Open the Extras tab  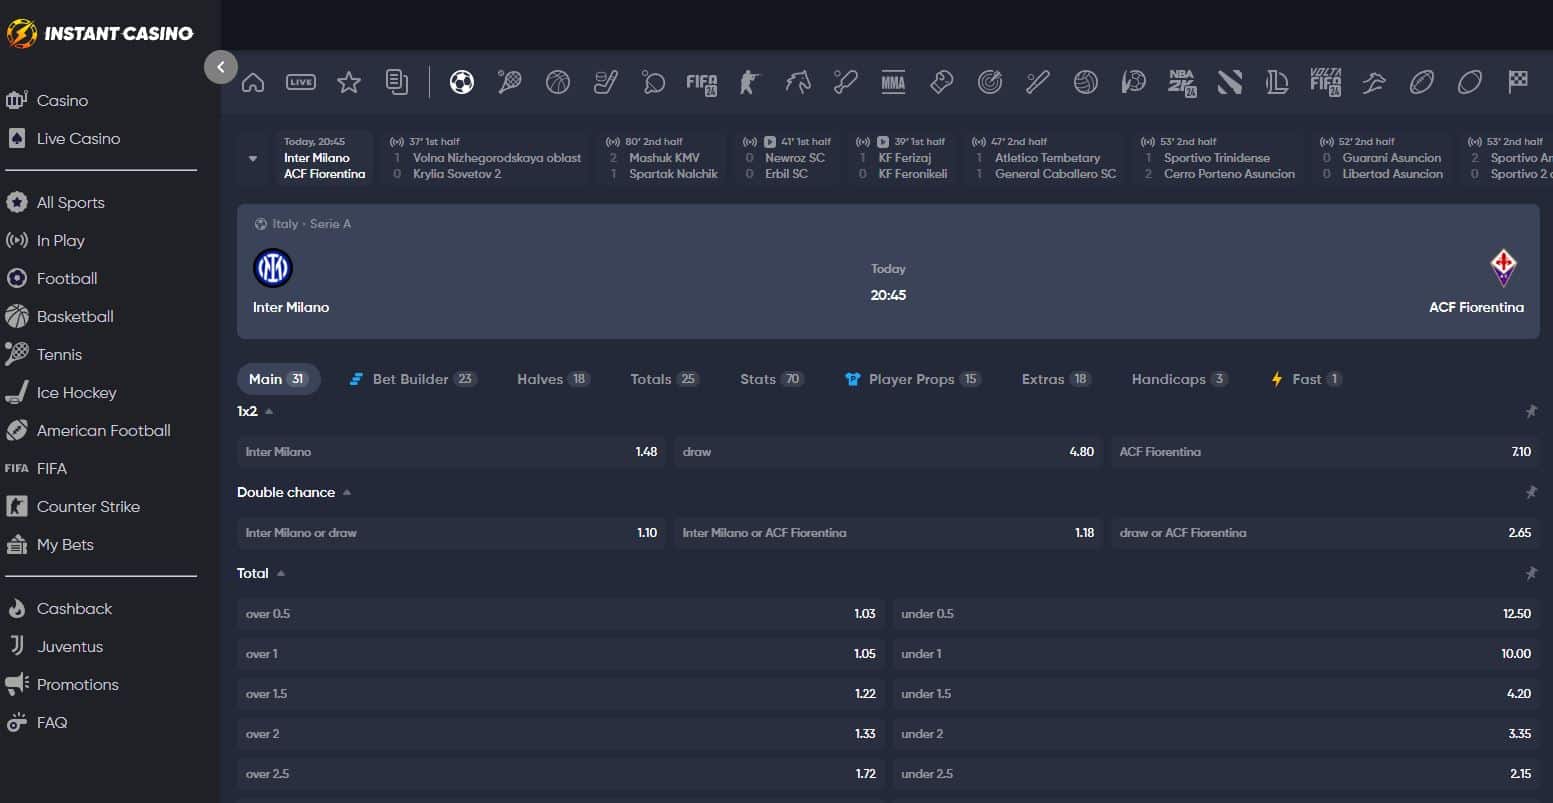(x=1056, y=379)
